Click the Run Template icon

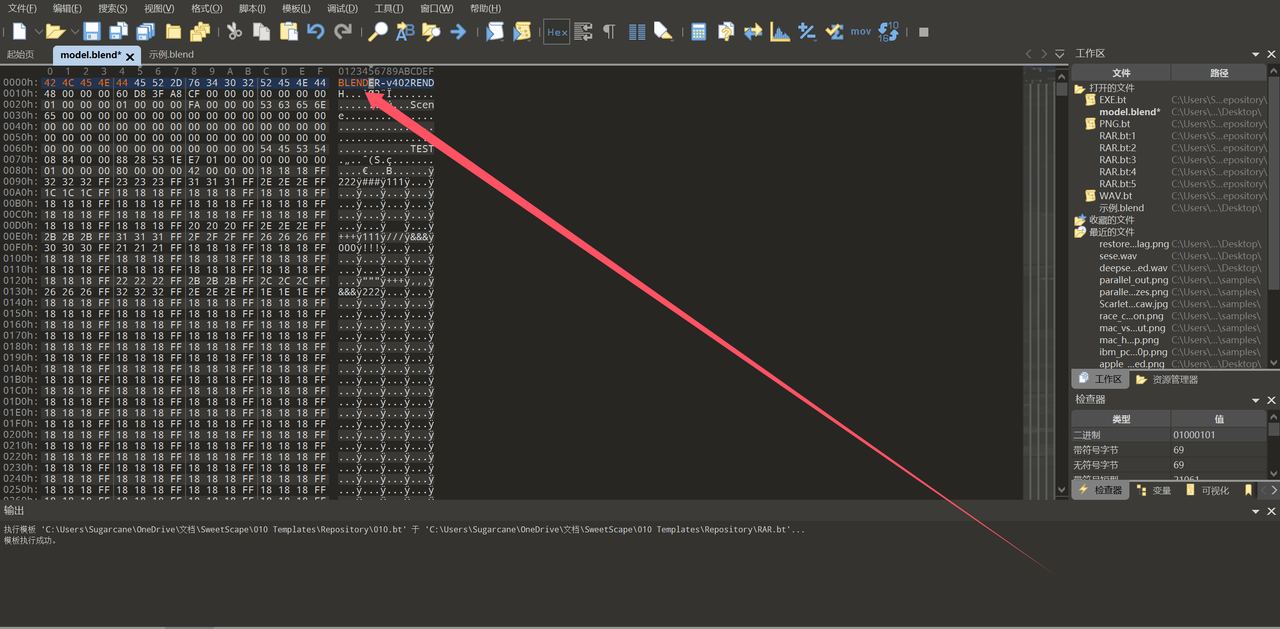522,32
